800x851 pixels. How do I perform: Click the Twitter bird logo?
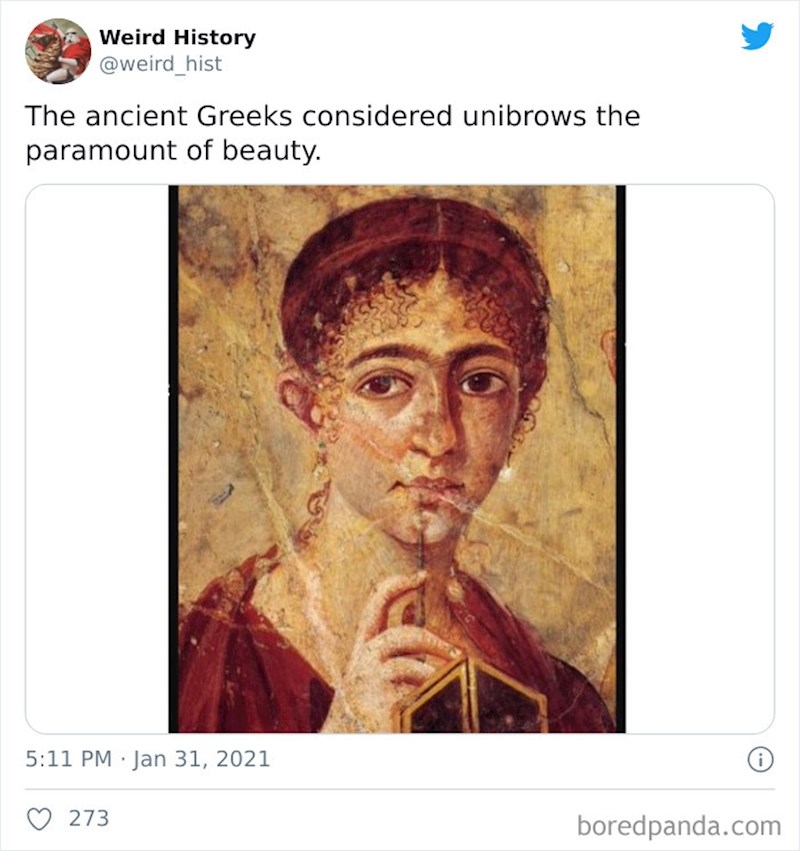point(757,37)
